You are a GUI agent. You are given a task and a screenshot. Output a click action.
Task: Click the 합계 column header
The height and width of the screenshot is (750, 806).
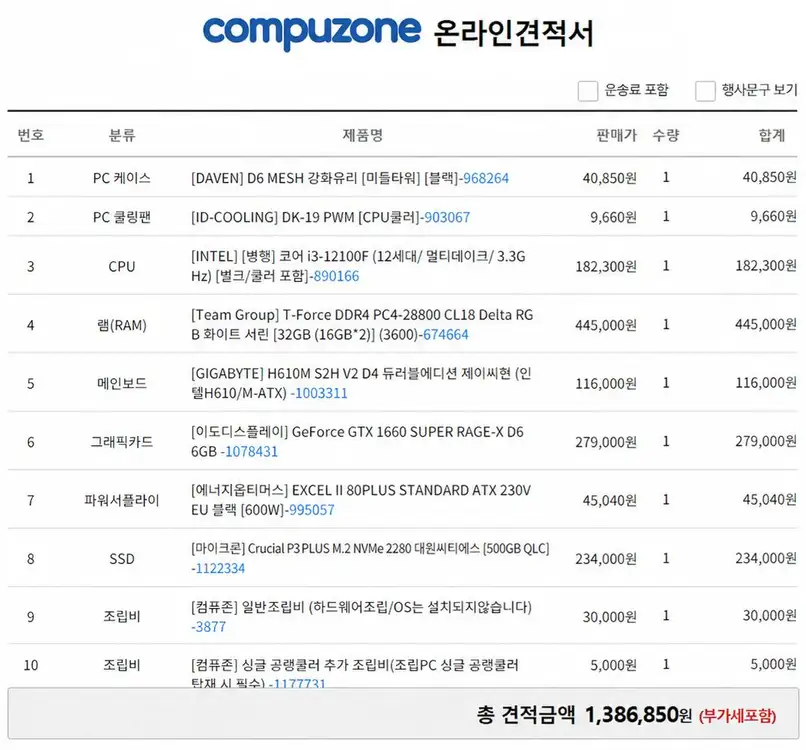pos(772,135)
